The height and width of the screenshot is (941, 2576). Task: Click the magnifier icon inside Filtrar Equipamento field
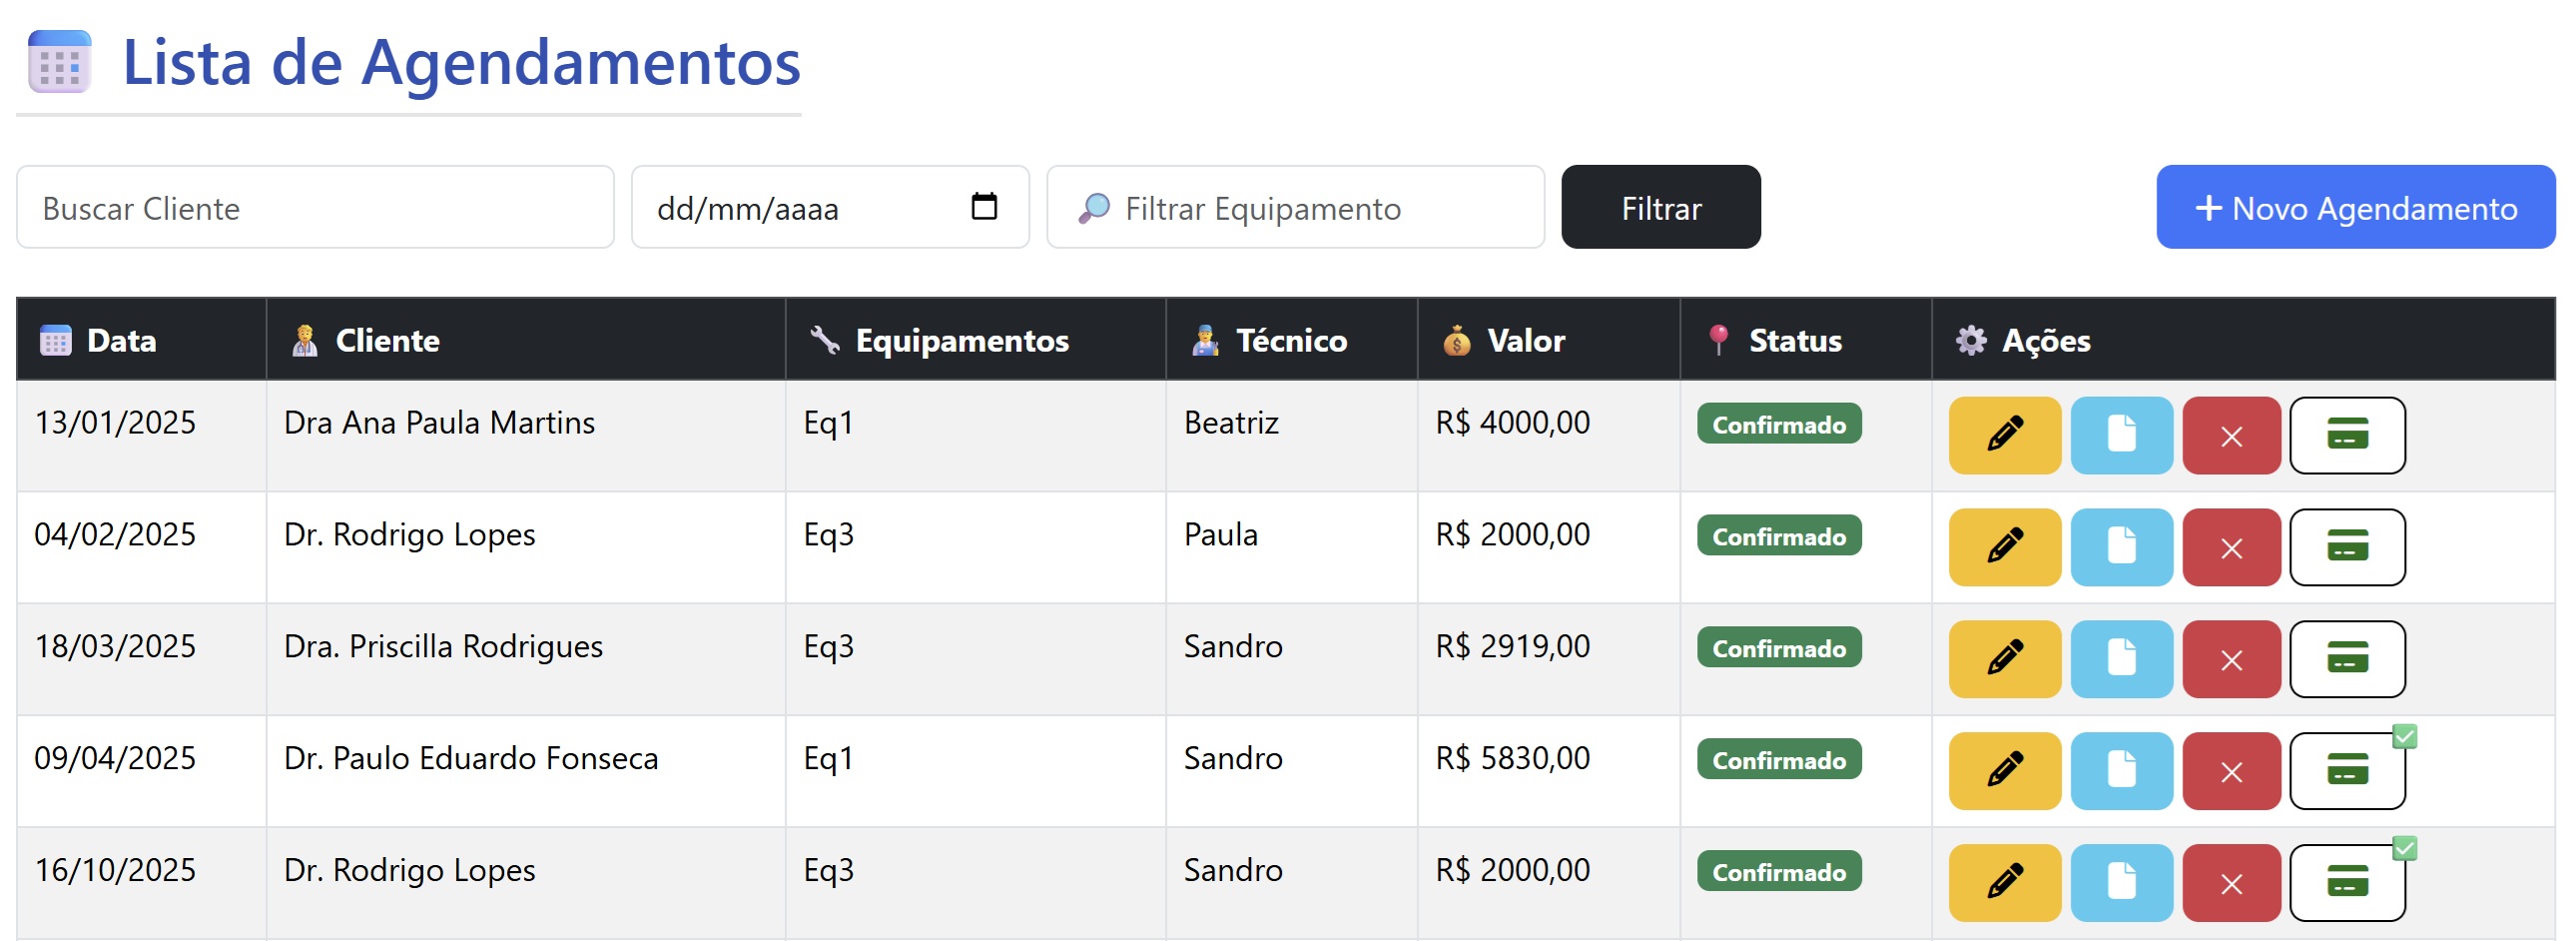(x=1095, y=208)
